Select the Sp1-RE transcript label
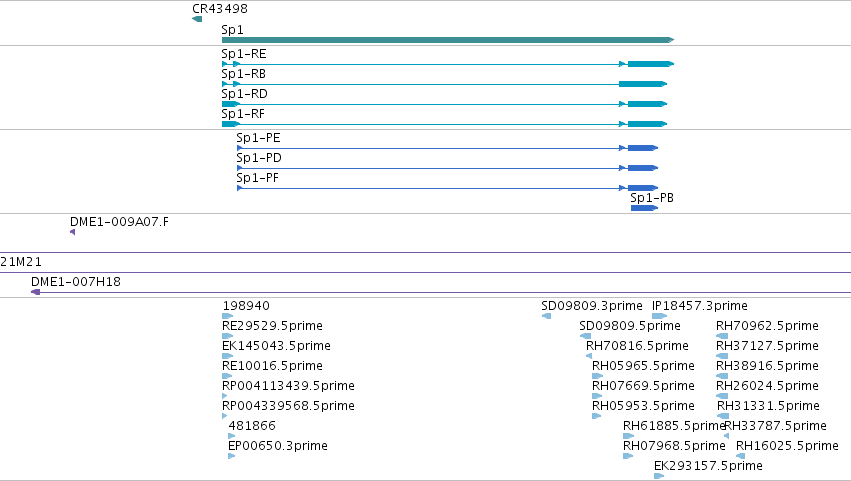Viewport: 851px width, 481px height. coord(244,54)
